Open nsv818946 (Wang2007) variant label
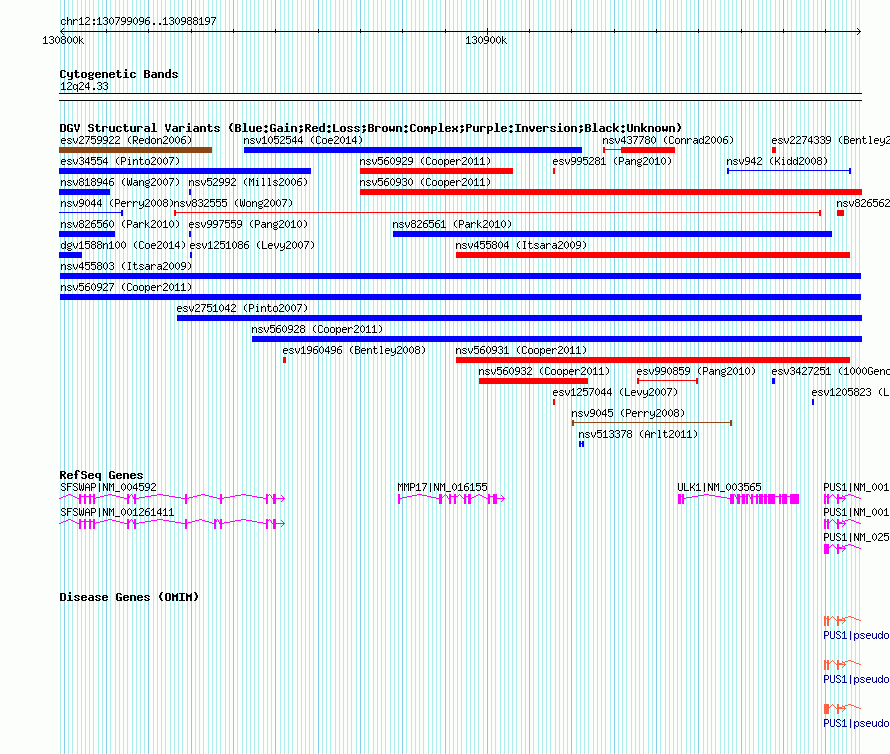The width and height of the screenshot is (890, 754). click(120, 182)
